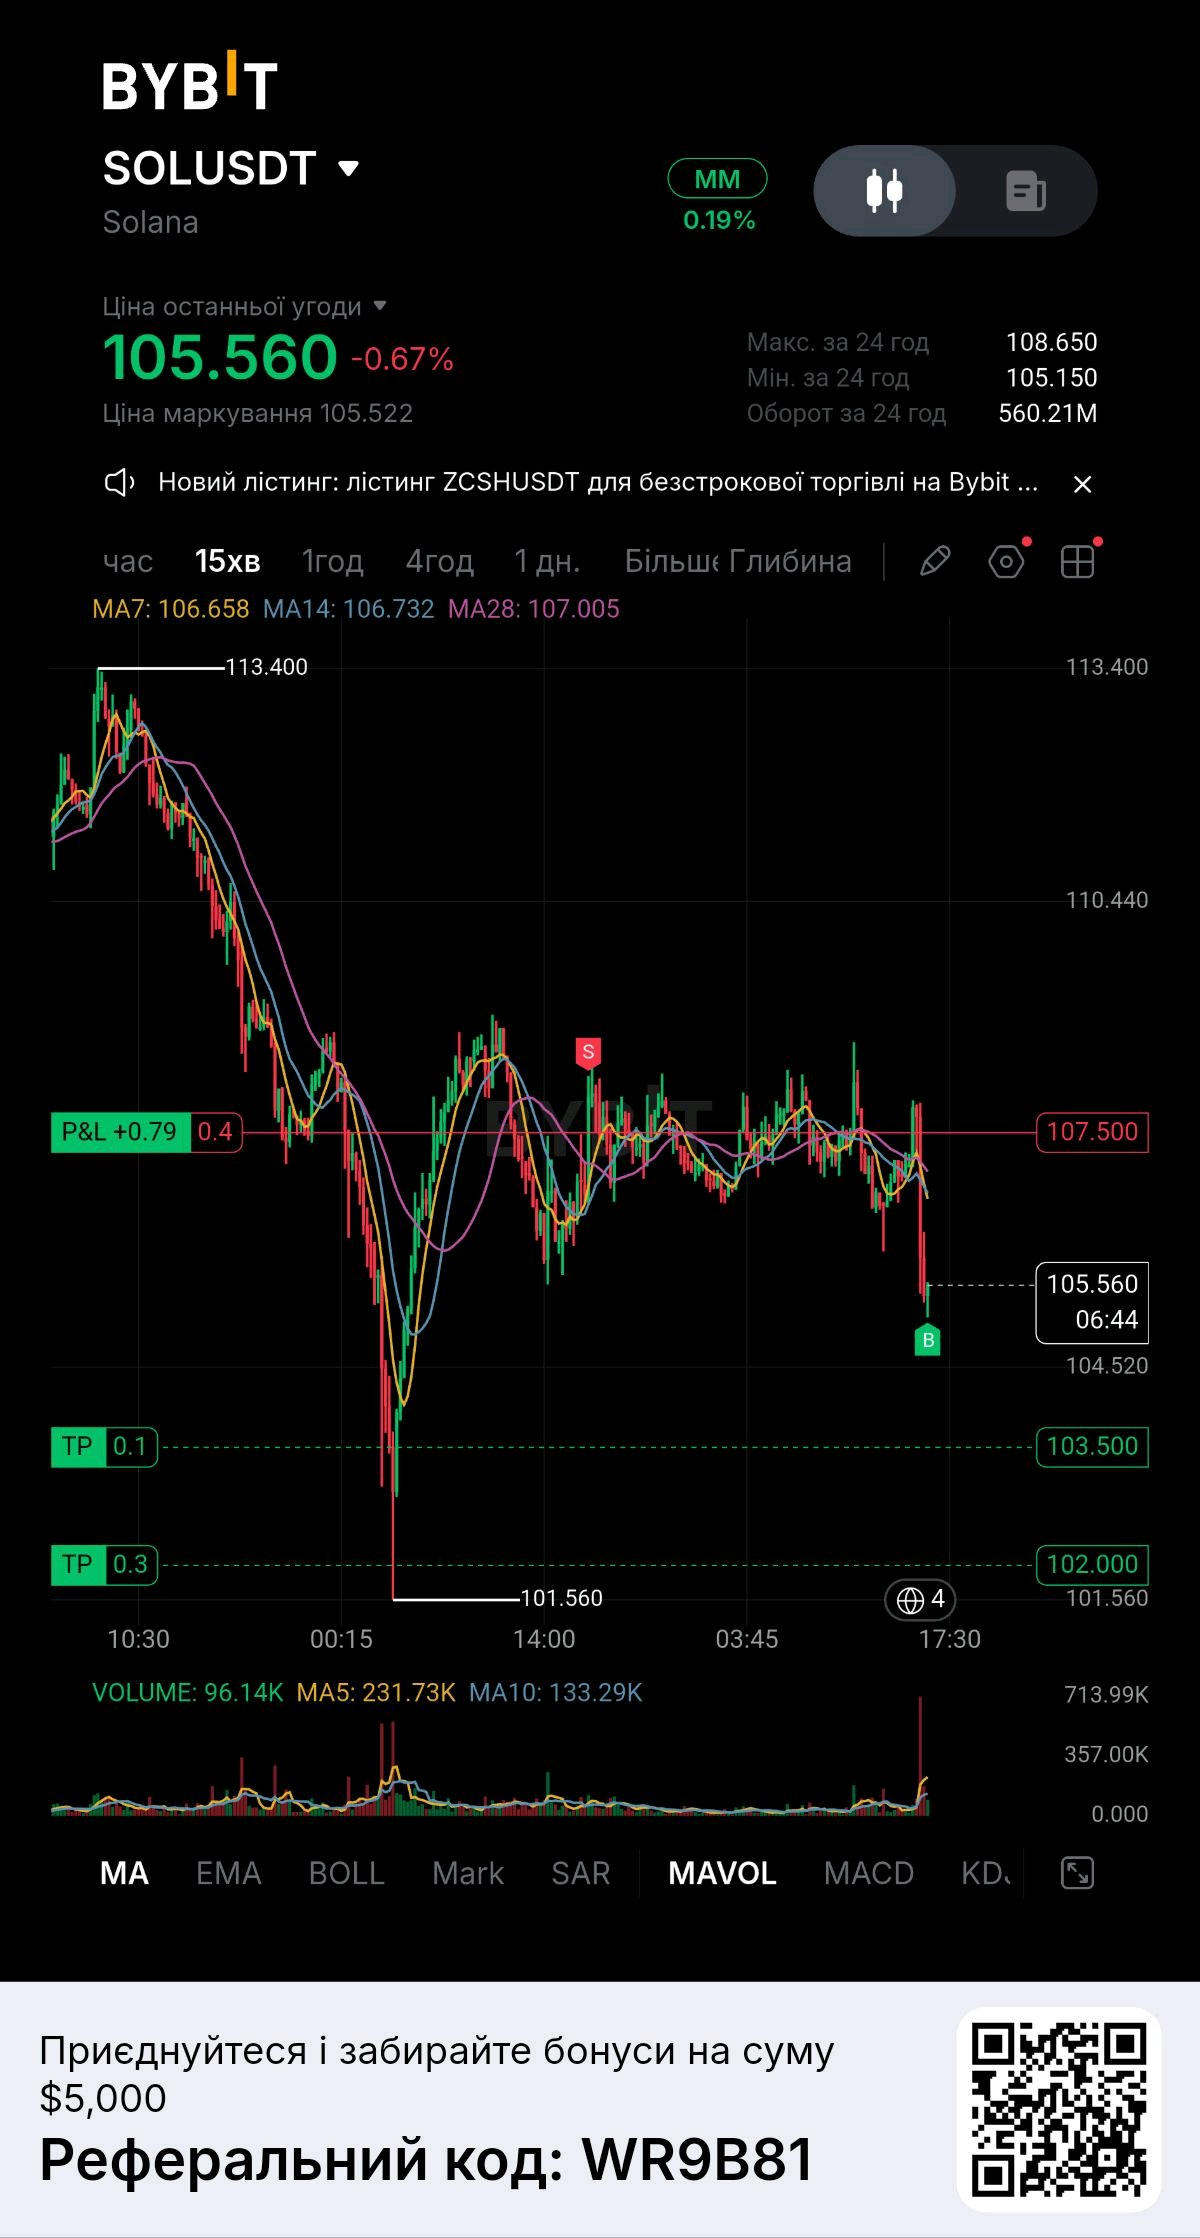Tap the red S sell marker
The height and width of the screenshot is (2238, 1200).
coord(588,1052)
